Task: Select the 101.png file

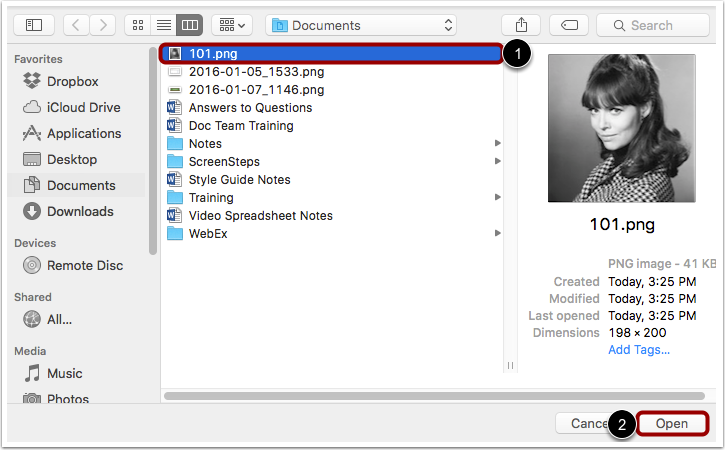Action: point(331,54)
